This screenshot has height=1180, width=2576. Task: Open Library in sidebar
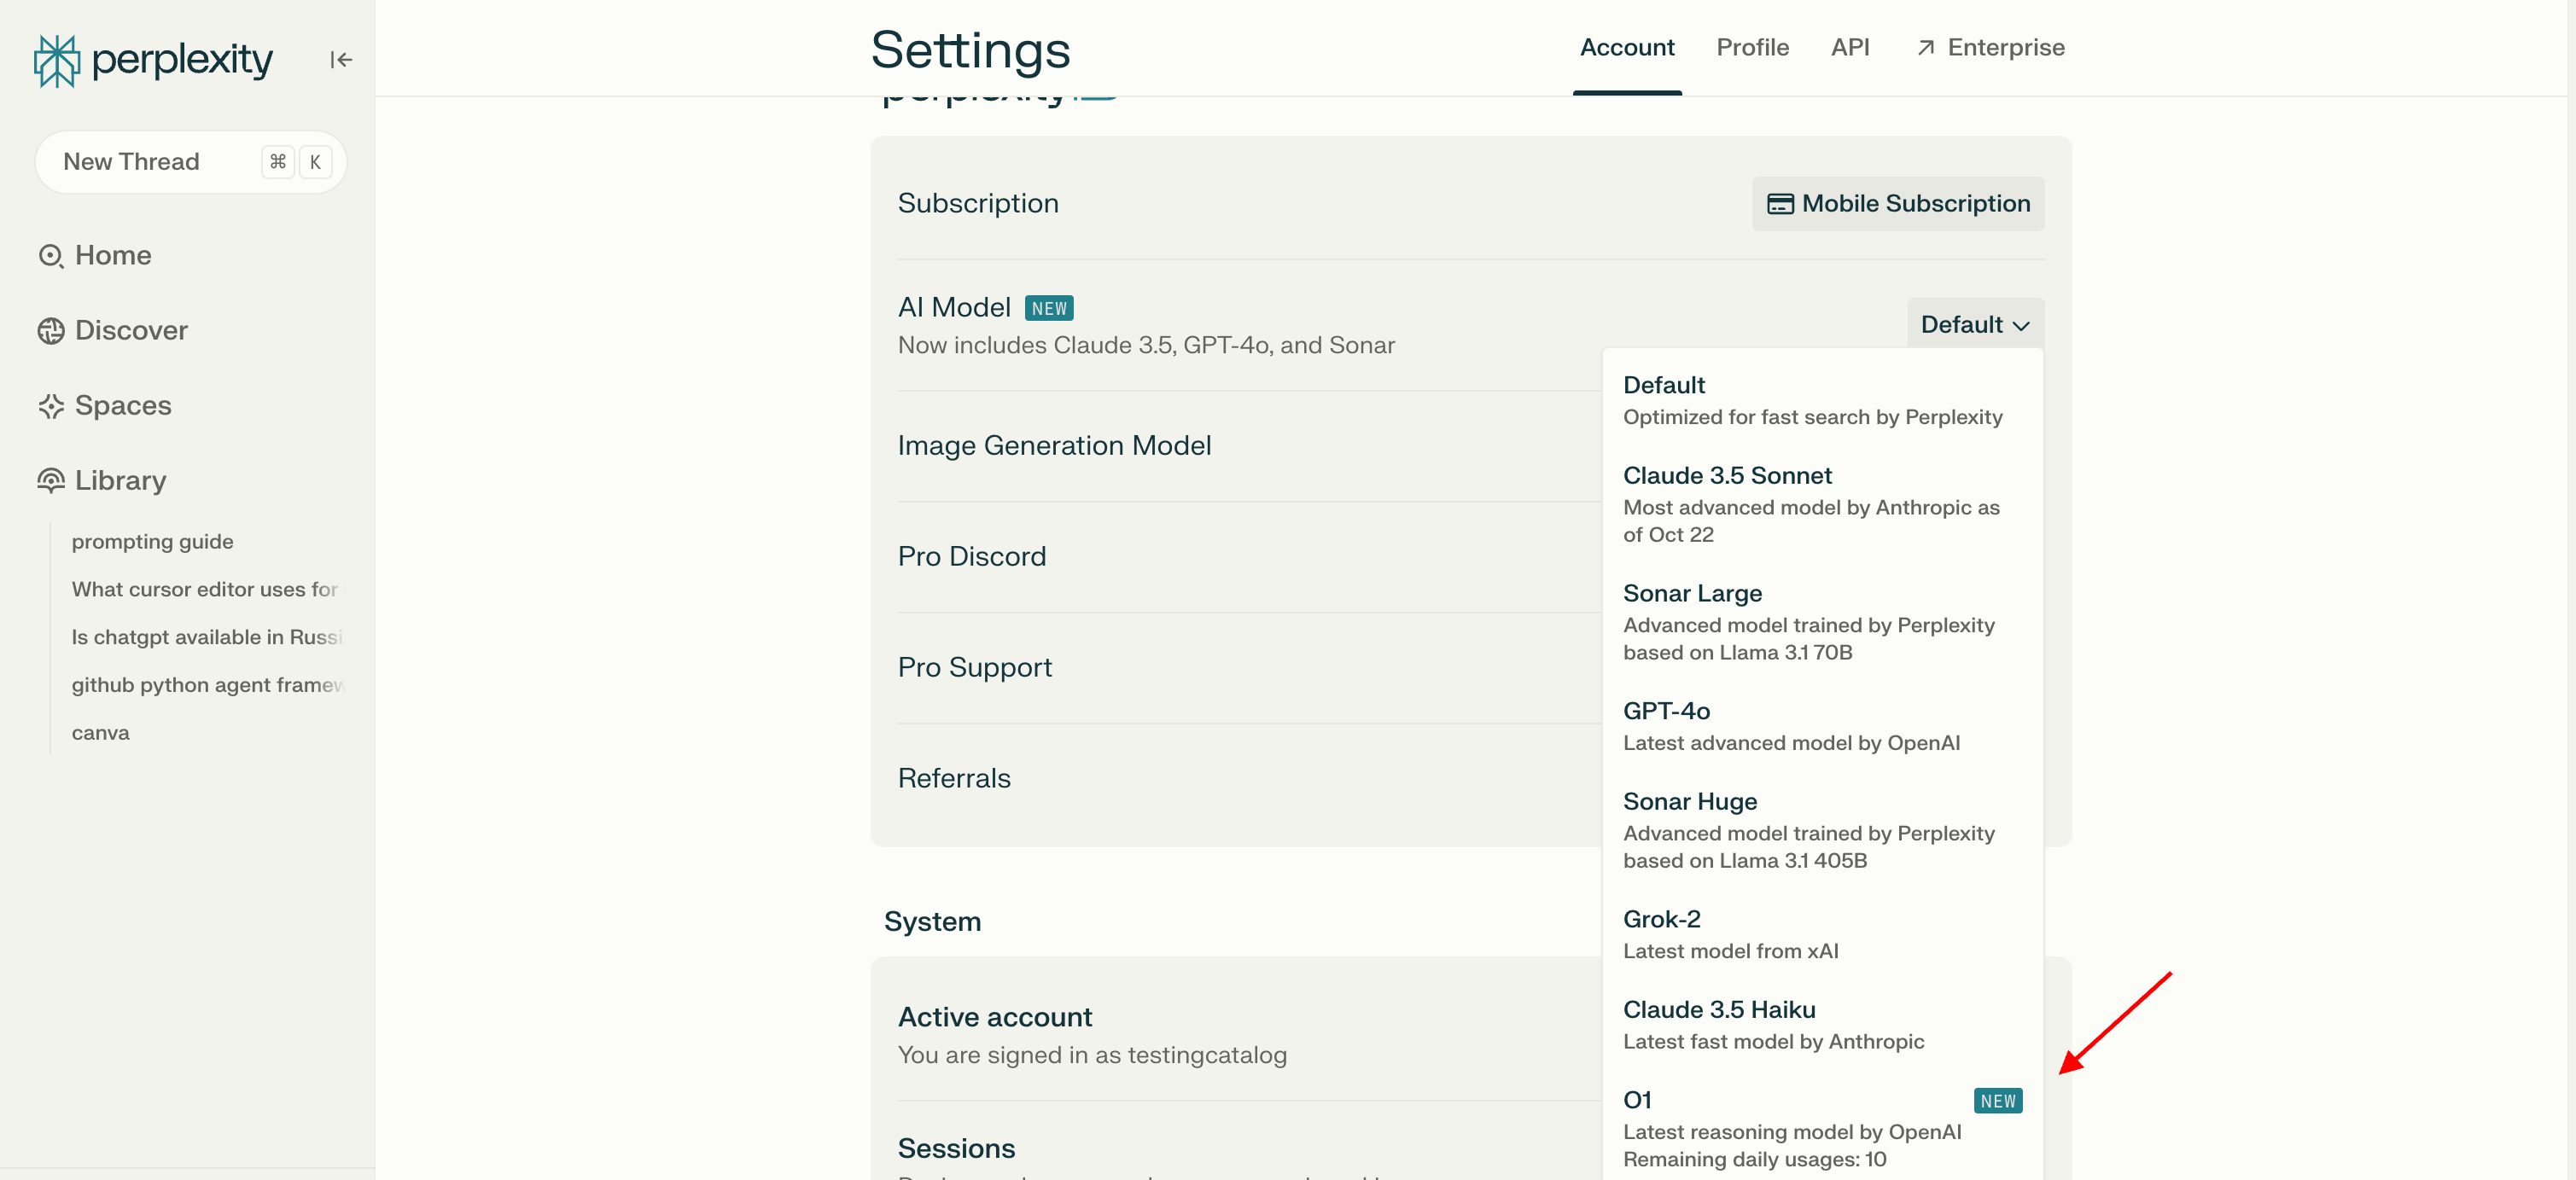(x=102, y=481)
